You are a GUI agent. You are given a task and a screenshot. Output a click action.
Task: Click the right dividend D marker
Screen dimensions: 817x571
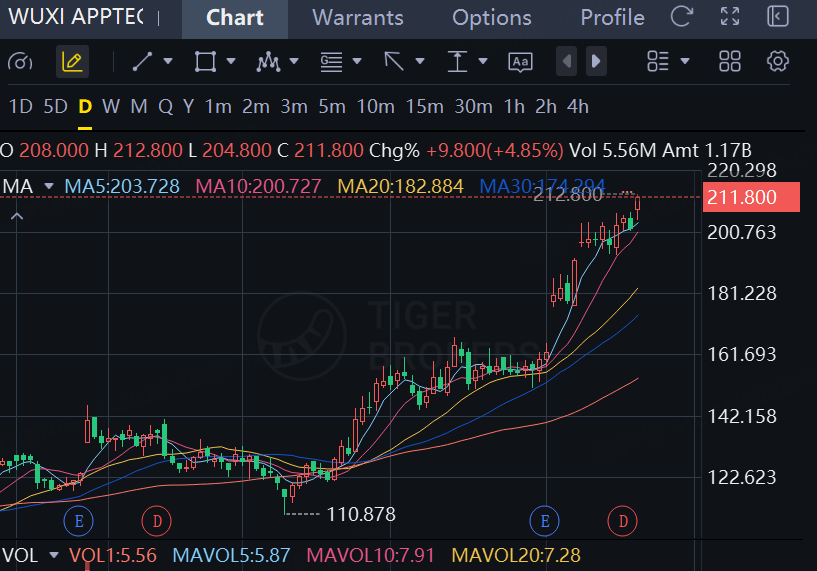click(623, 521)
